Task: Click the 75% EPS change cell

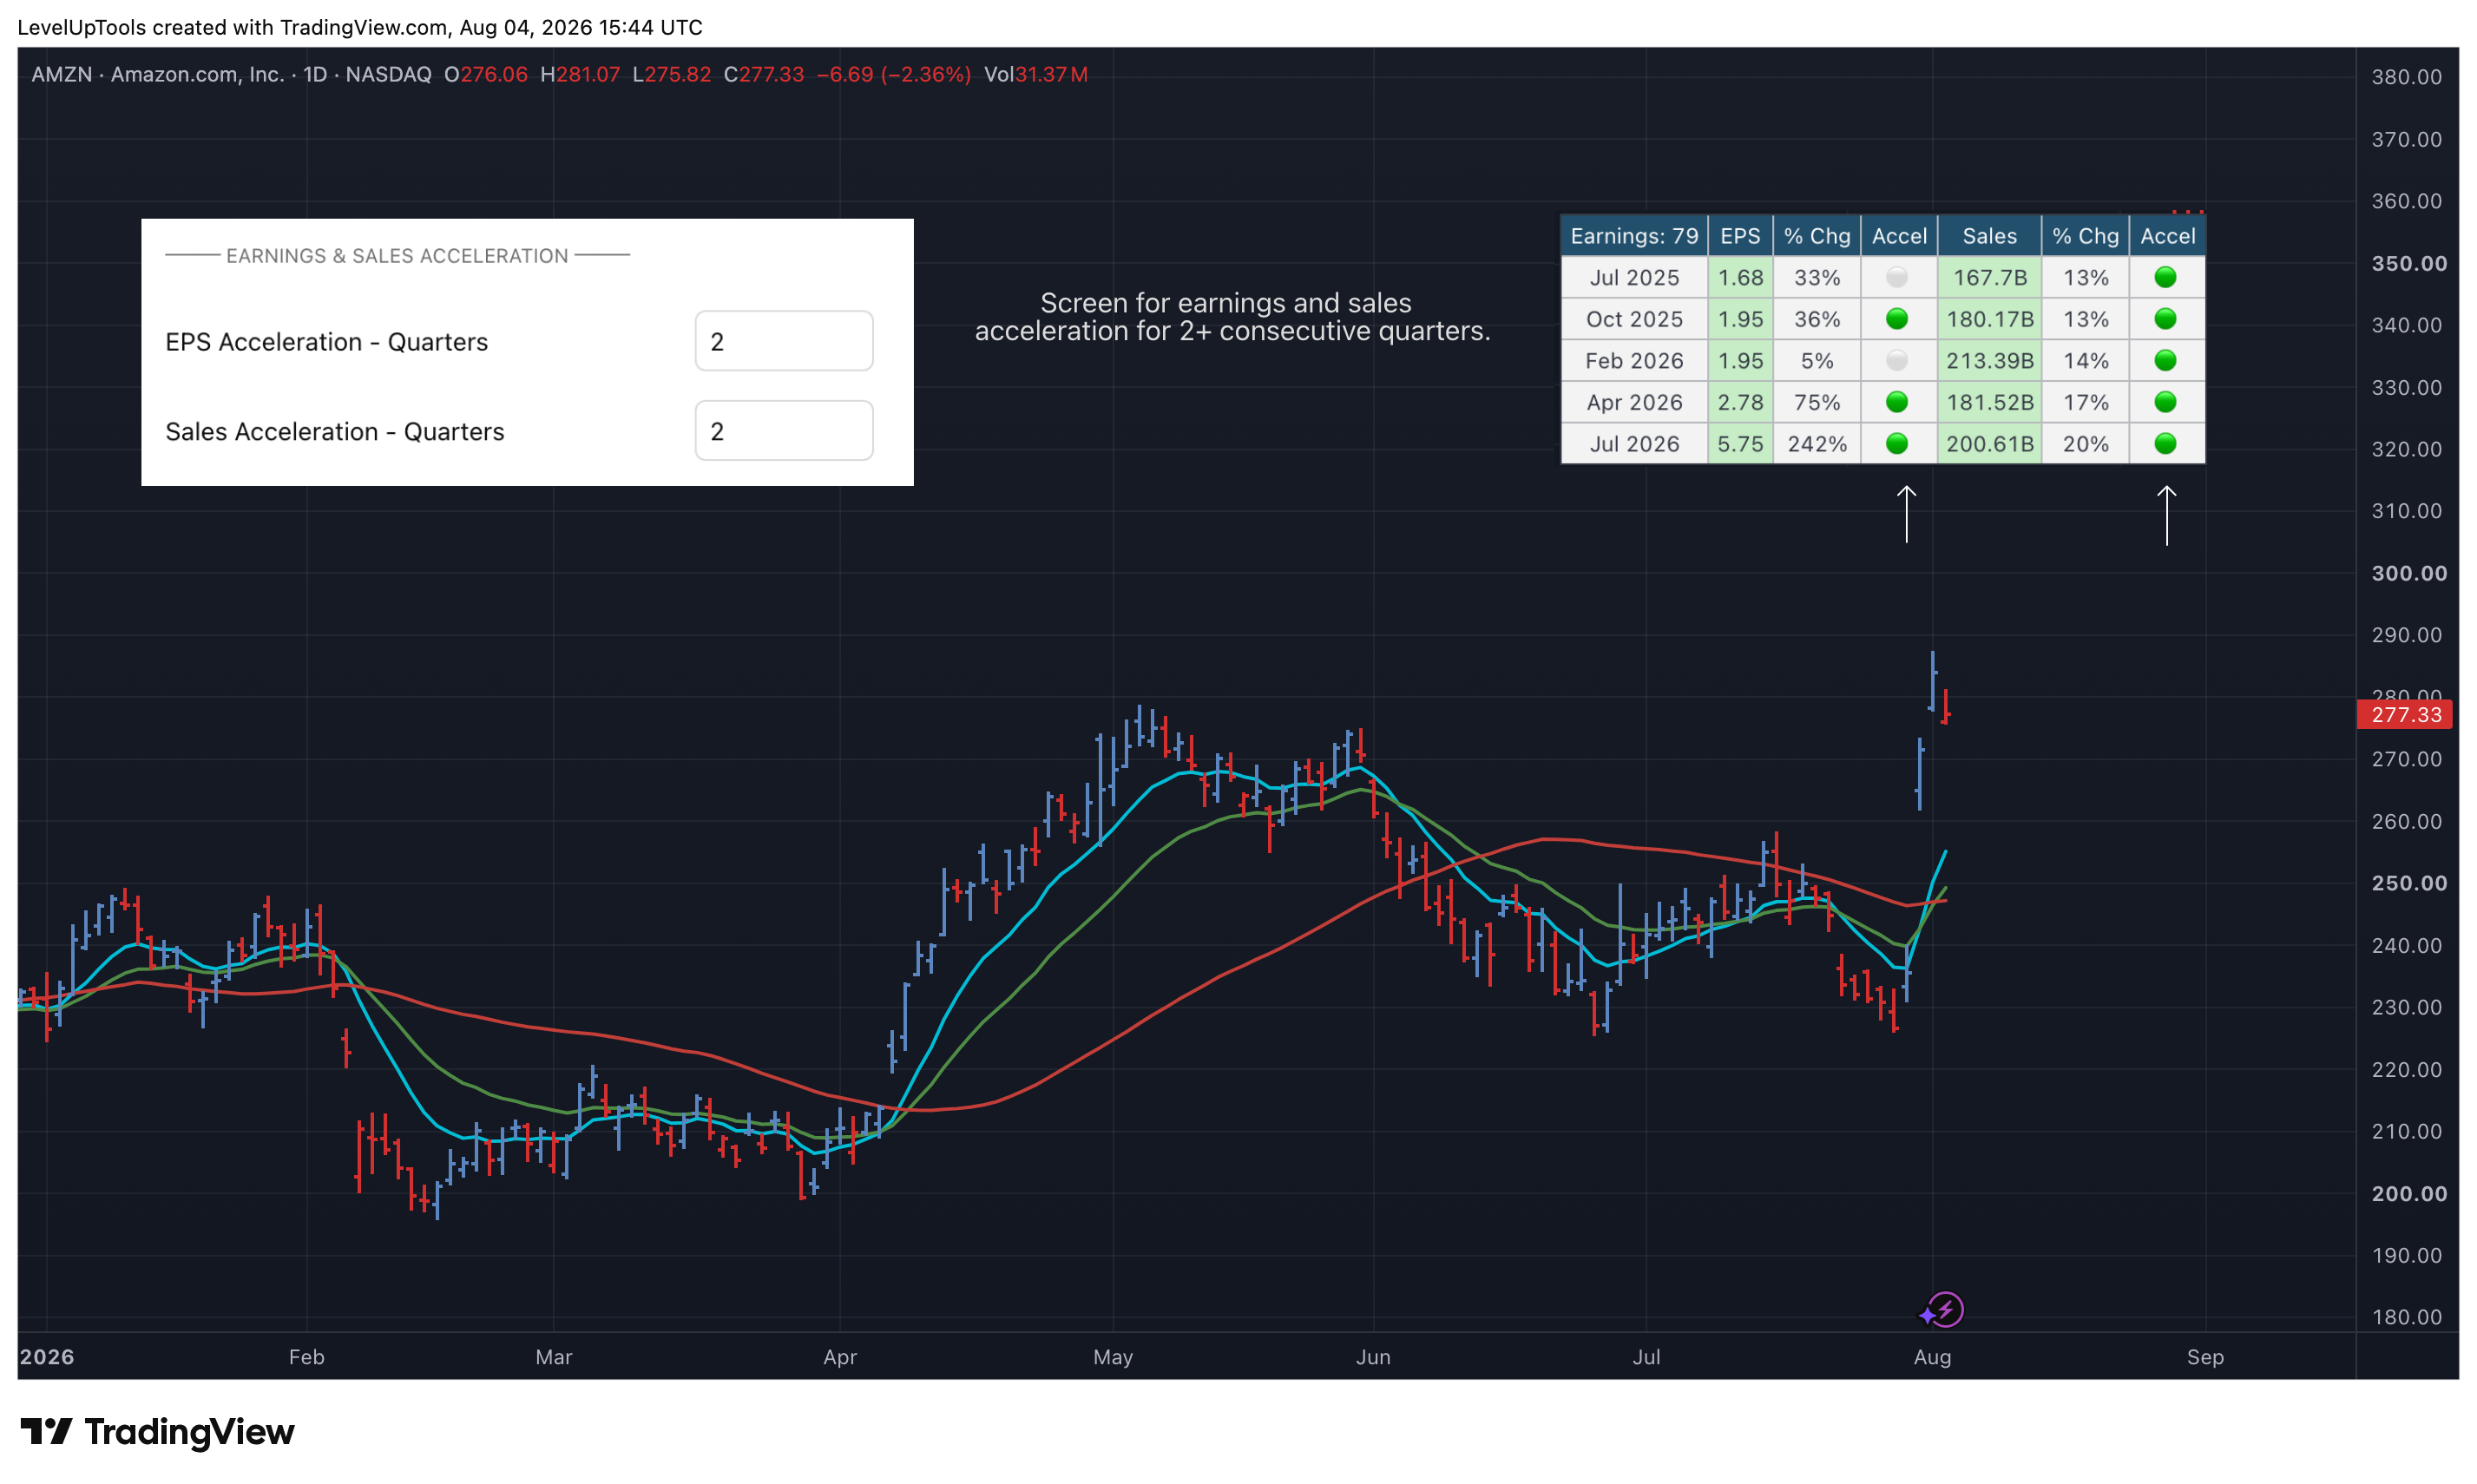Action: coord(1817,402)
